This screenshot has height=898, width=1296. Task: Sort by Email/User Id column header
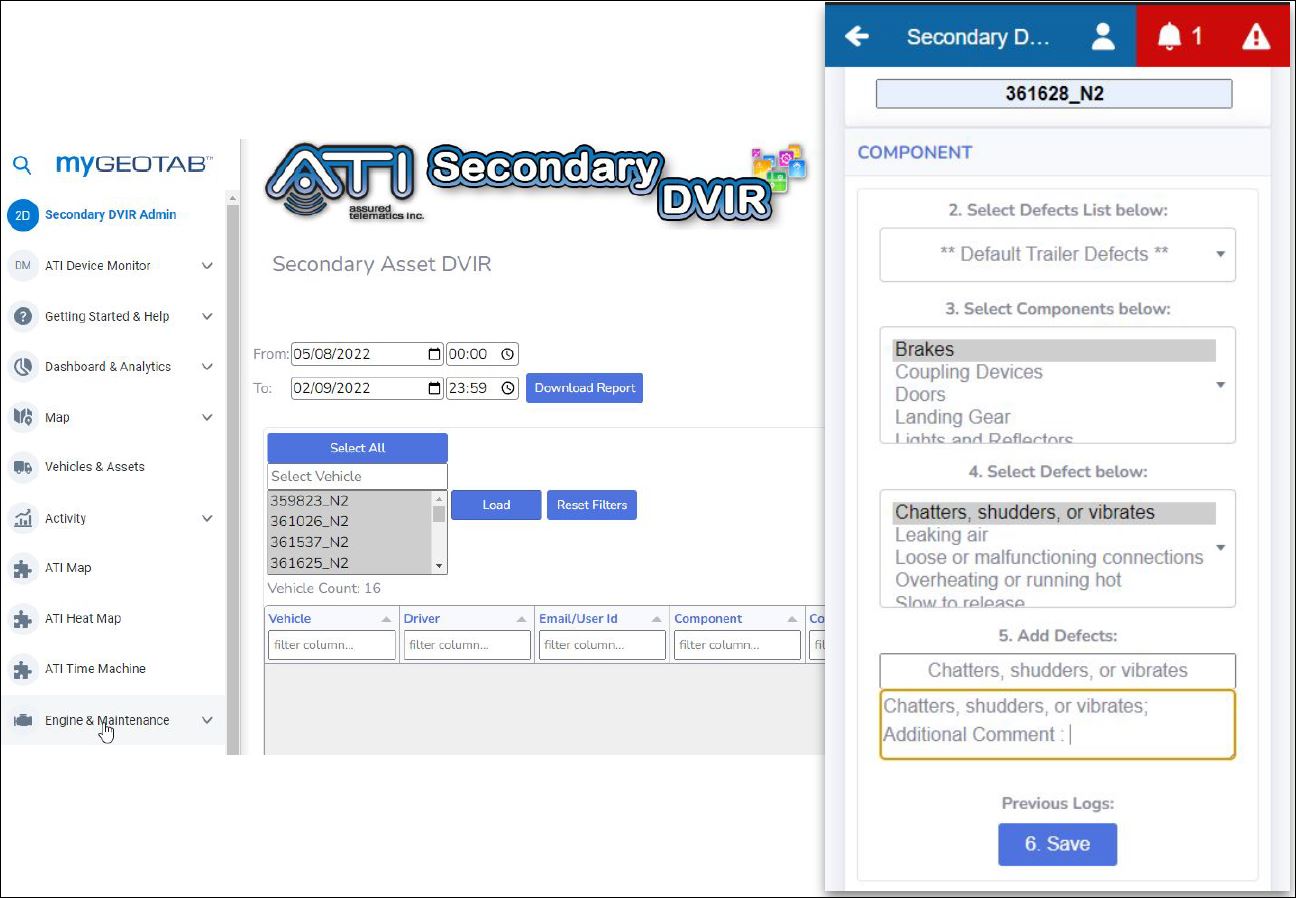coord(601,619)
